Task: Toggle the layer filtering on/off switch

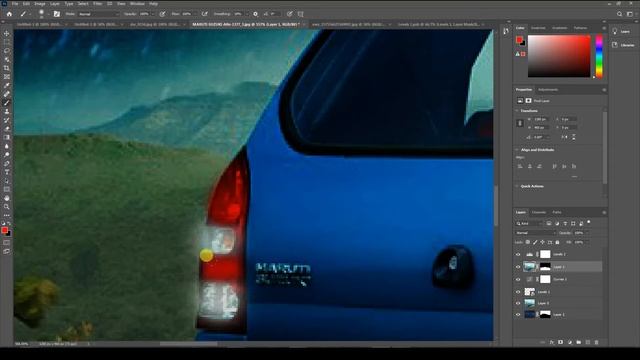Action: (x=589, y=222)
